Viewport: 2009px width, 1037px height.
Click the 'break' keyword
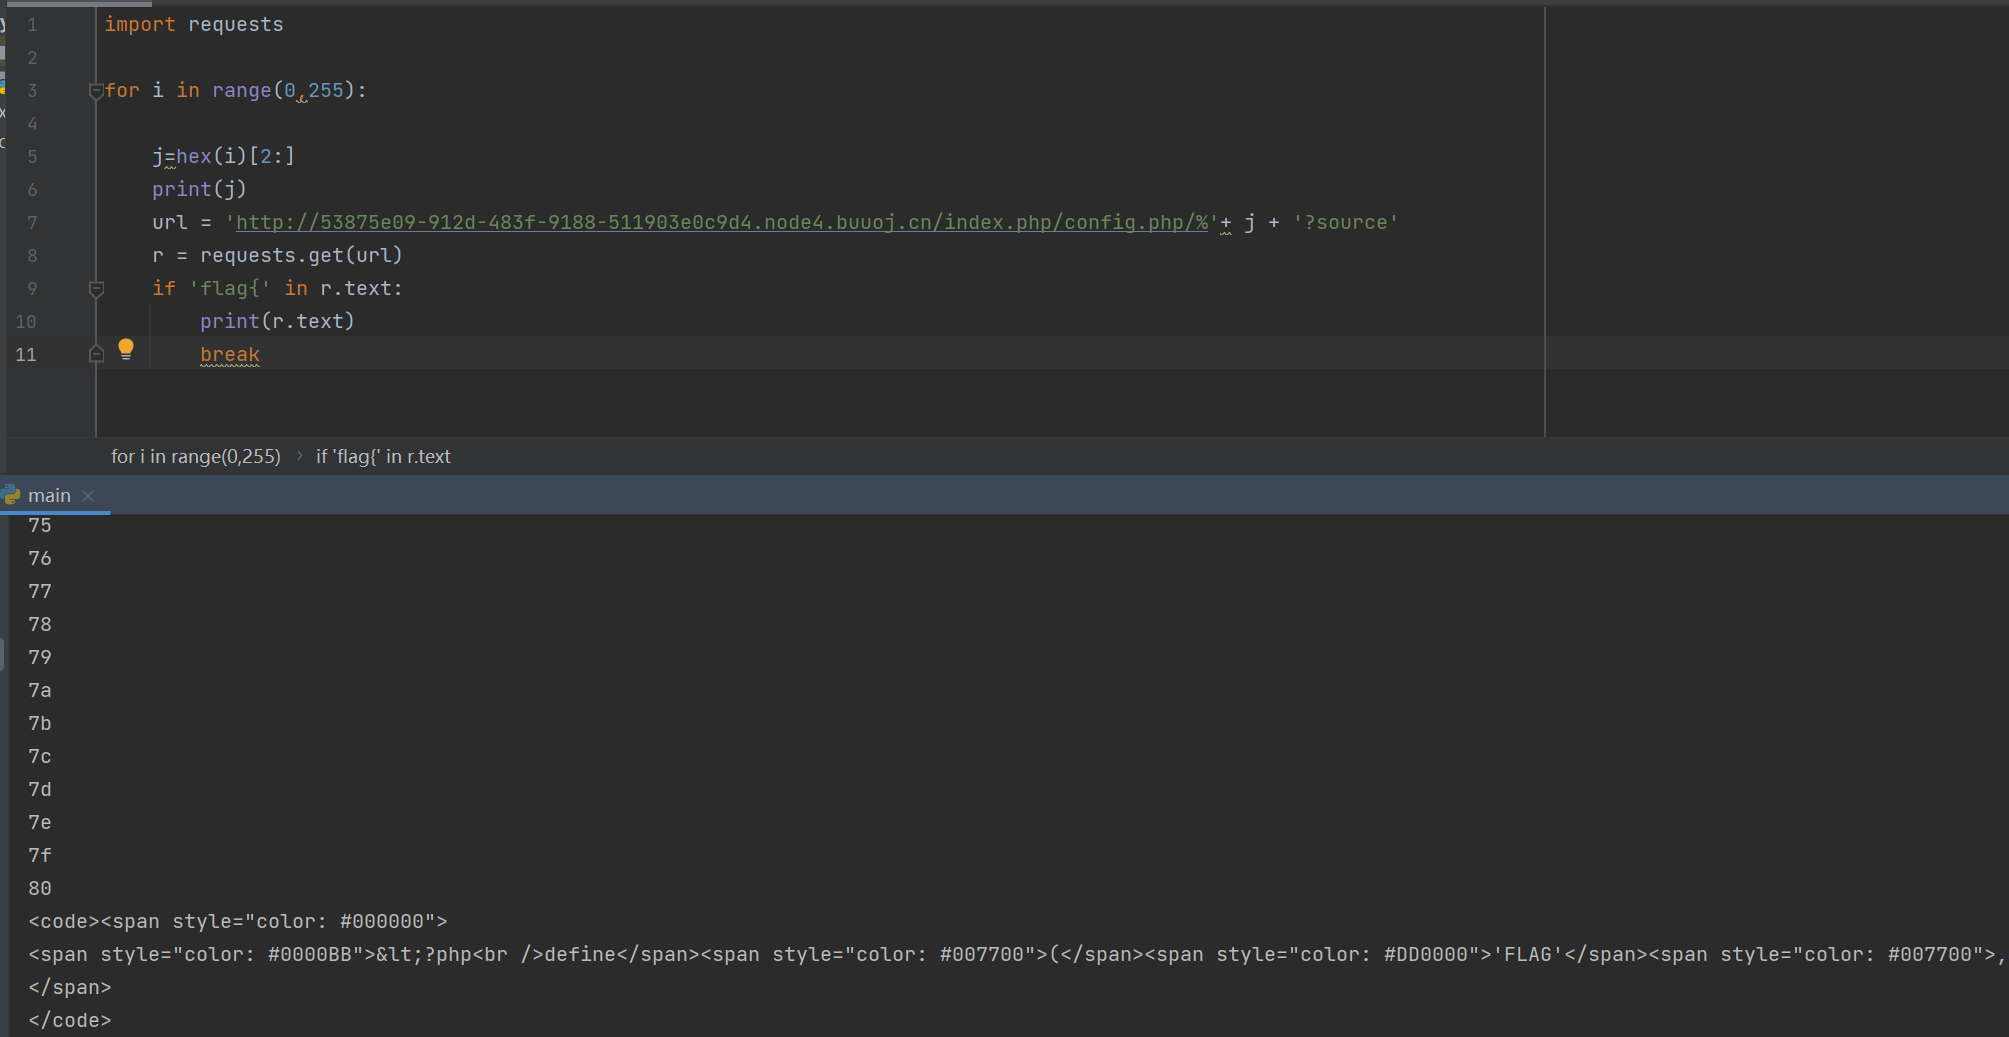click(230, 354)
